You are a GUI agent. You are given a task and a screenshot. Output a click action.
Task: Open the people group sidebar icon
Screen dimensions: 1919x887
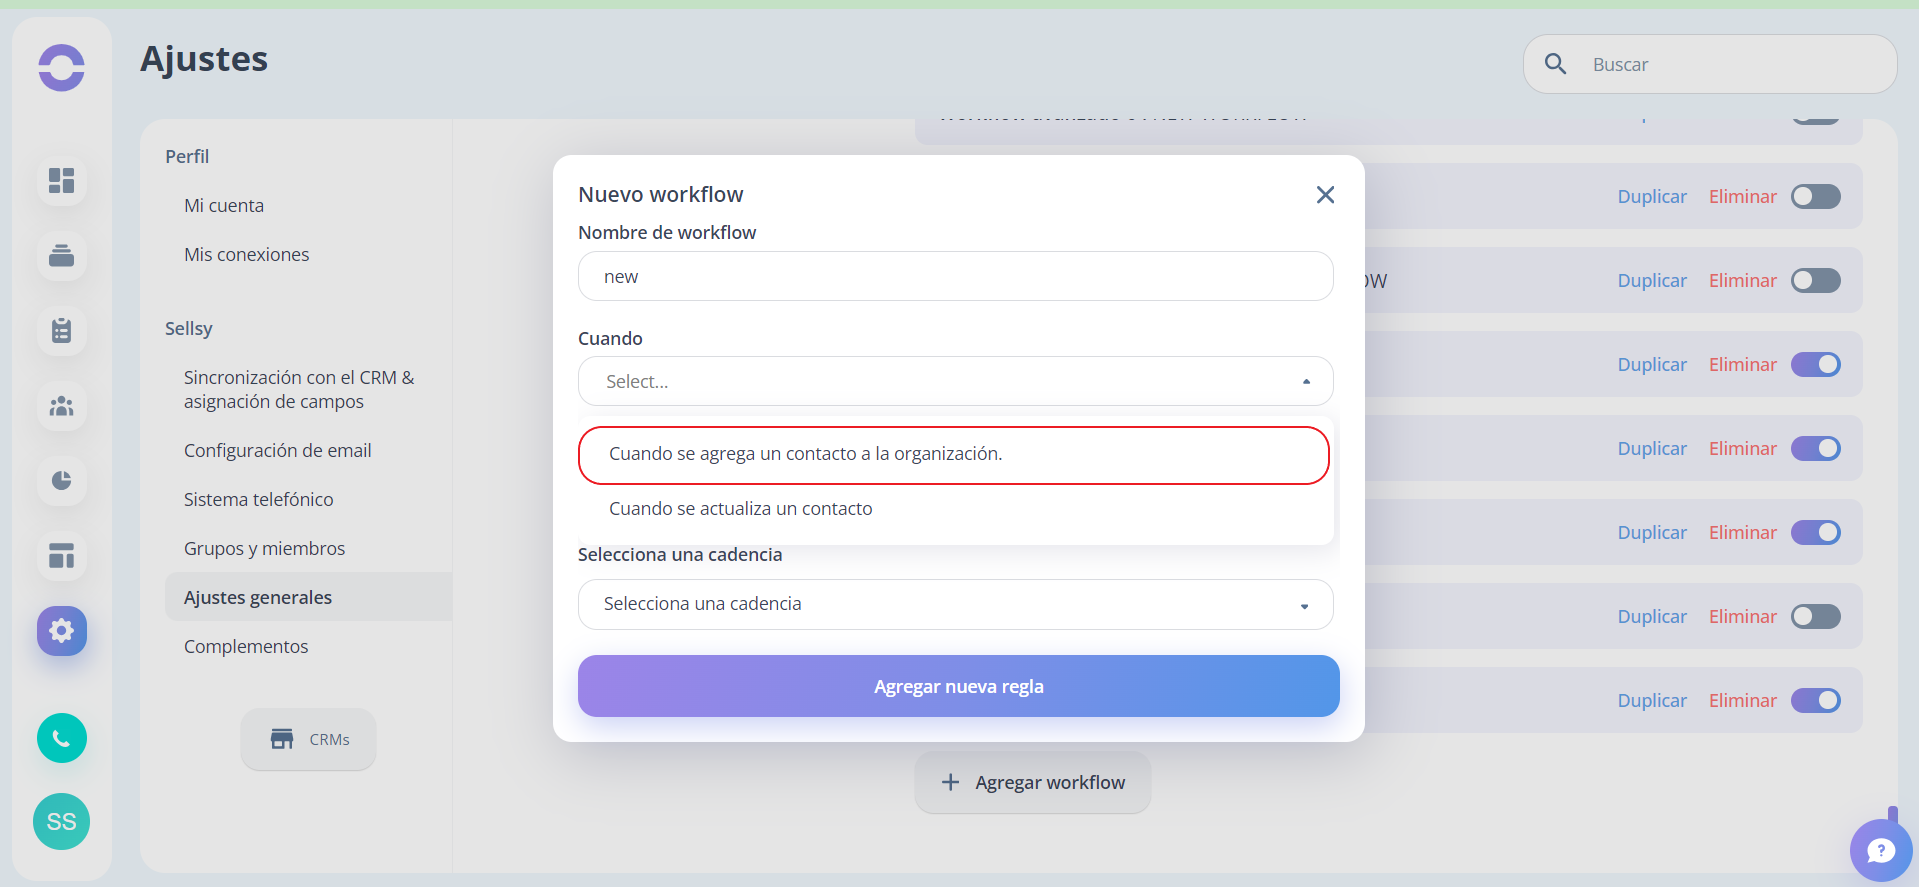pyautogui.click(x=62, y=406)
